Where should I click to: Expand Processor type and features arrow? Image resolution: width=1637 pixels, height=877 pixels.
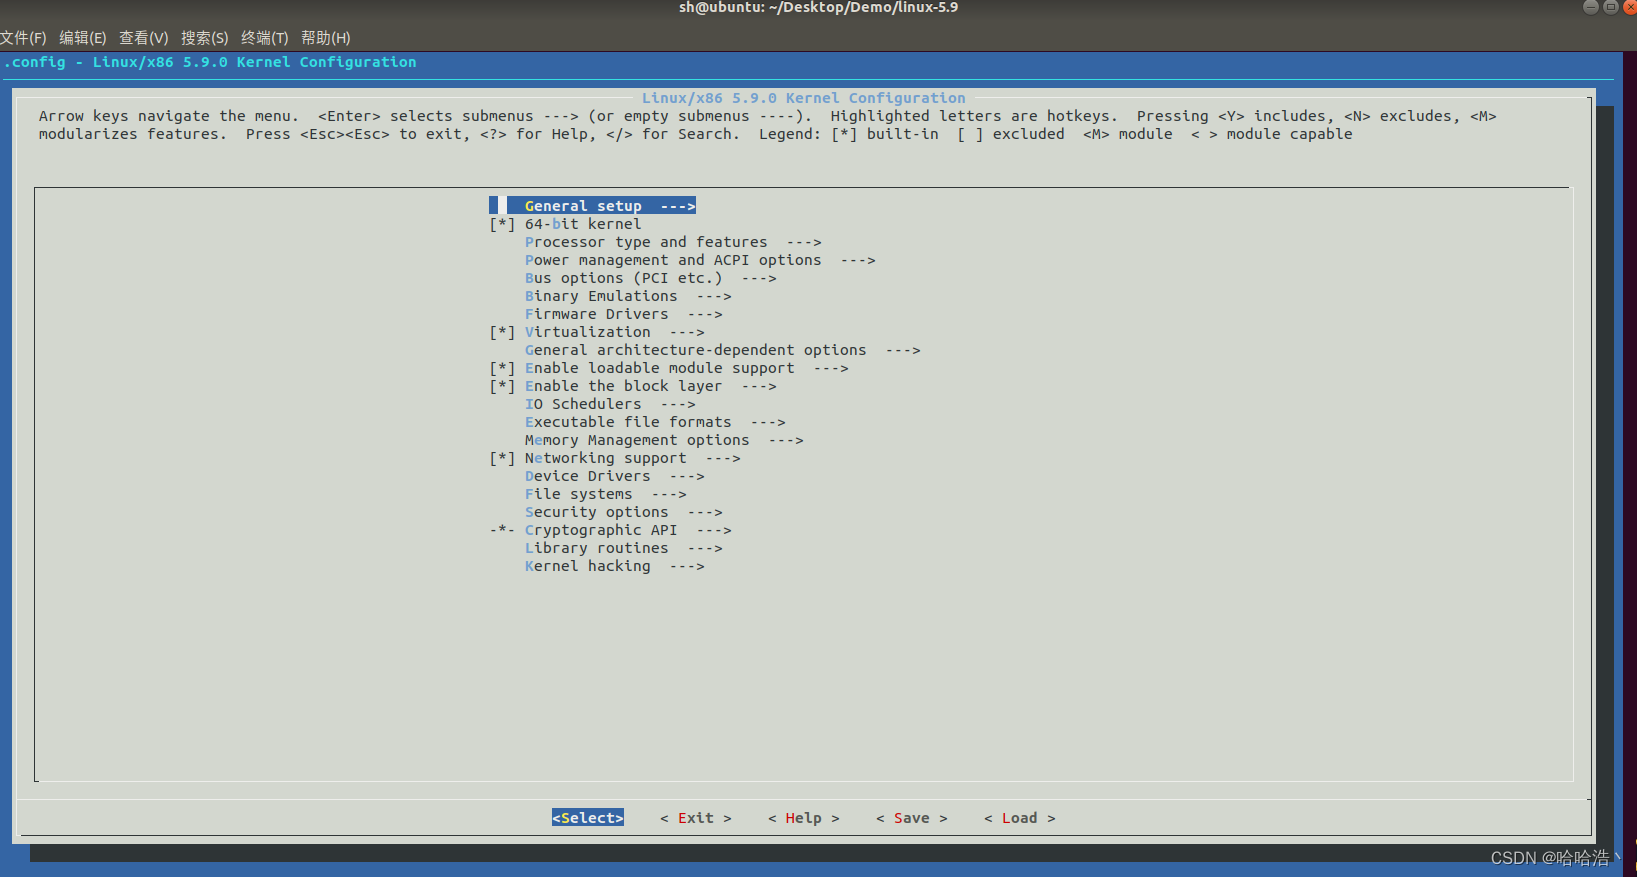tap(804, 242)
